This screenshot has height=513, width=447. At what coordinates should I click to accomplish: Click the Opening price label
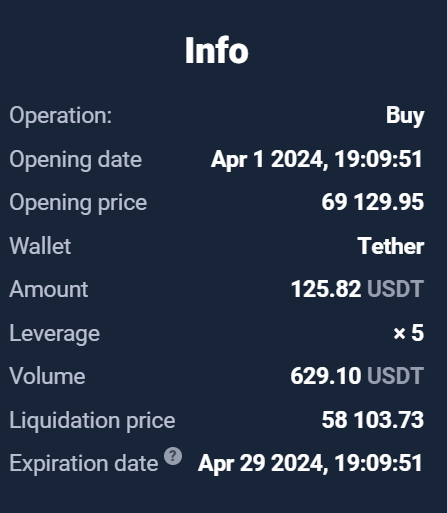[78, 203]
